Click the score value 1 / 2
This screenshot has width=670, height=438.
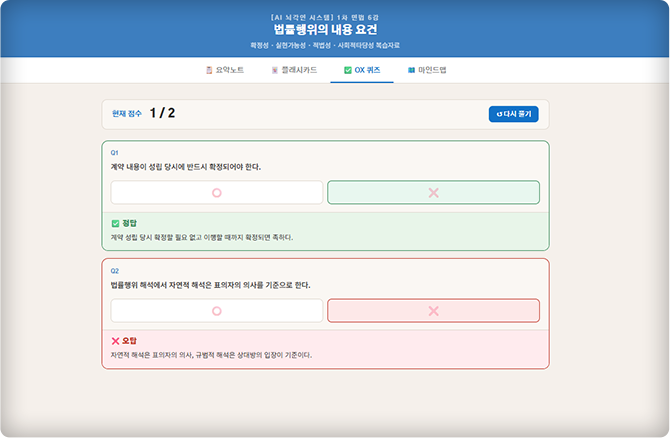pyautogui.click(x=162, y=113)
